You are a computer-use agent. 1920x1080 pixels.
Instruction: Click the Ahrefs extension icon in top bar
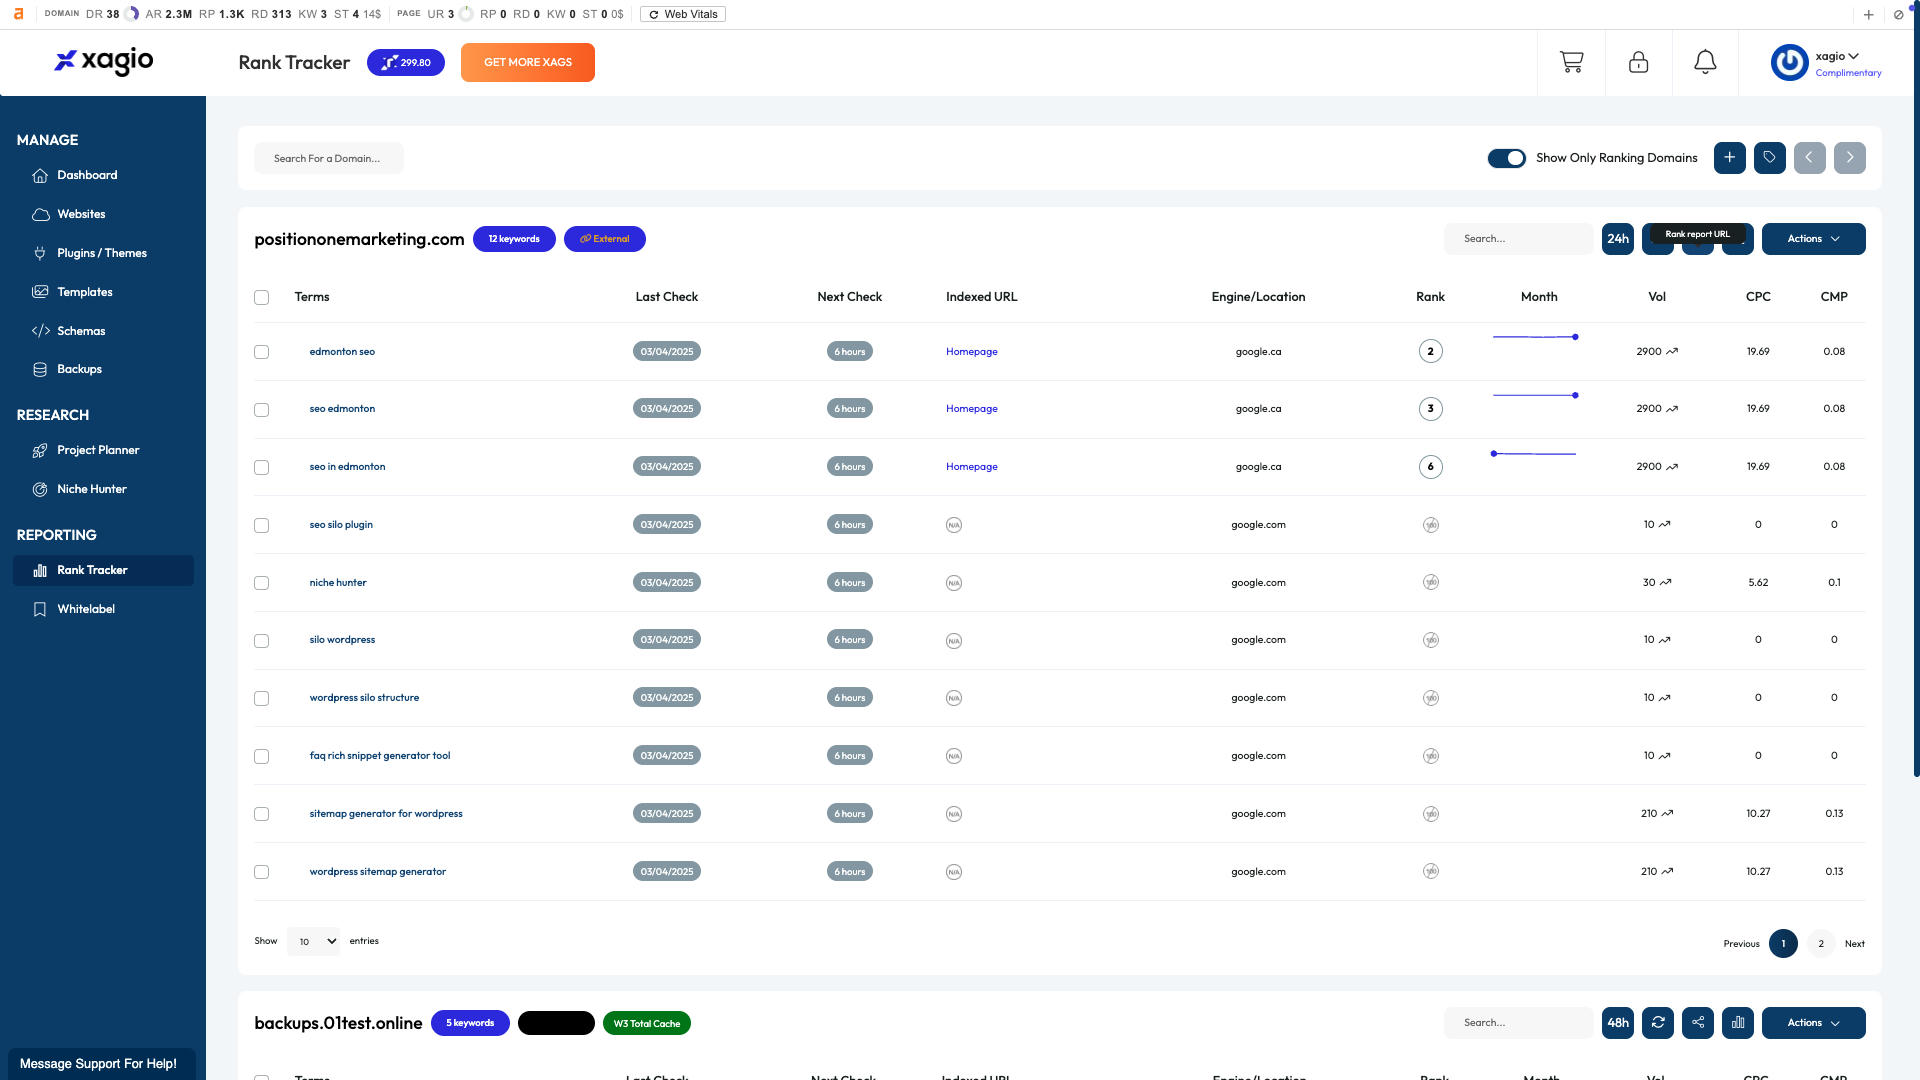(18, 14)
